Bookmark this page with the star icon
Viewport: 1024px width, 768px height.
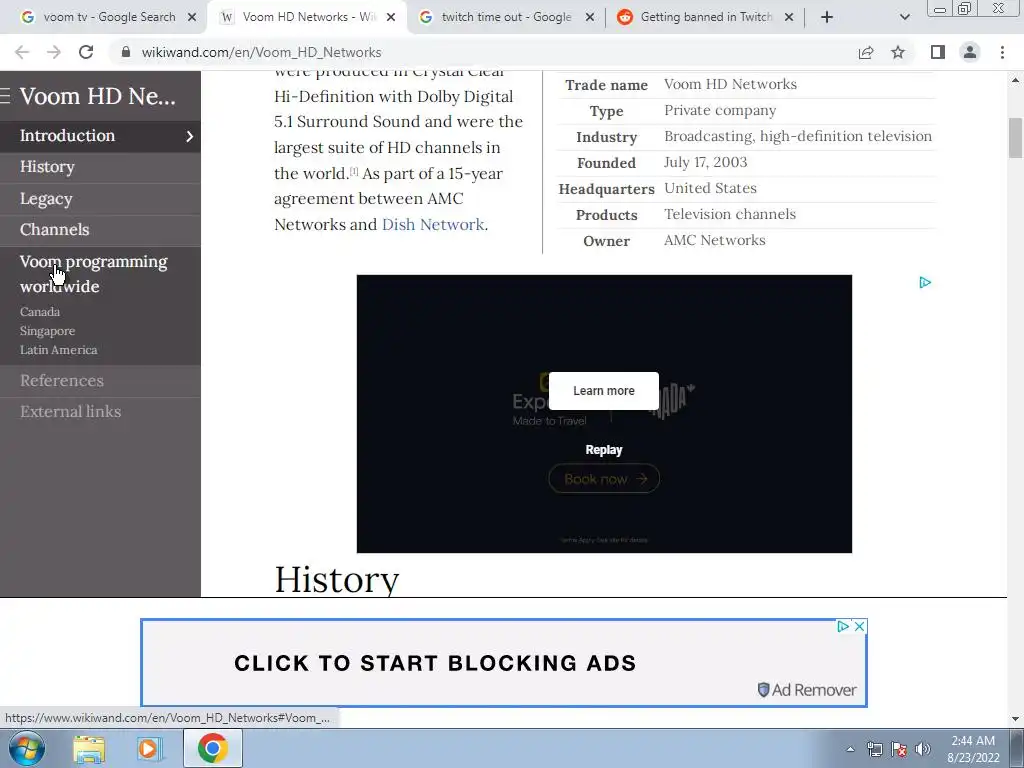click(898, 52)
